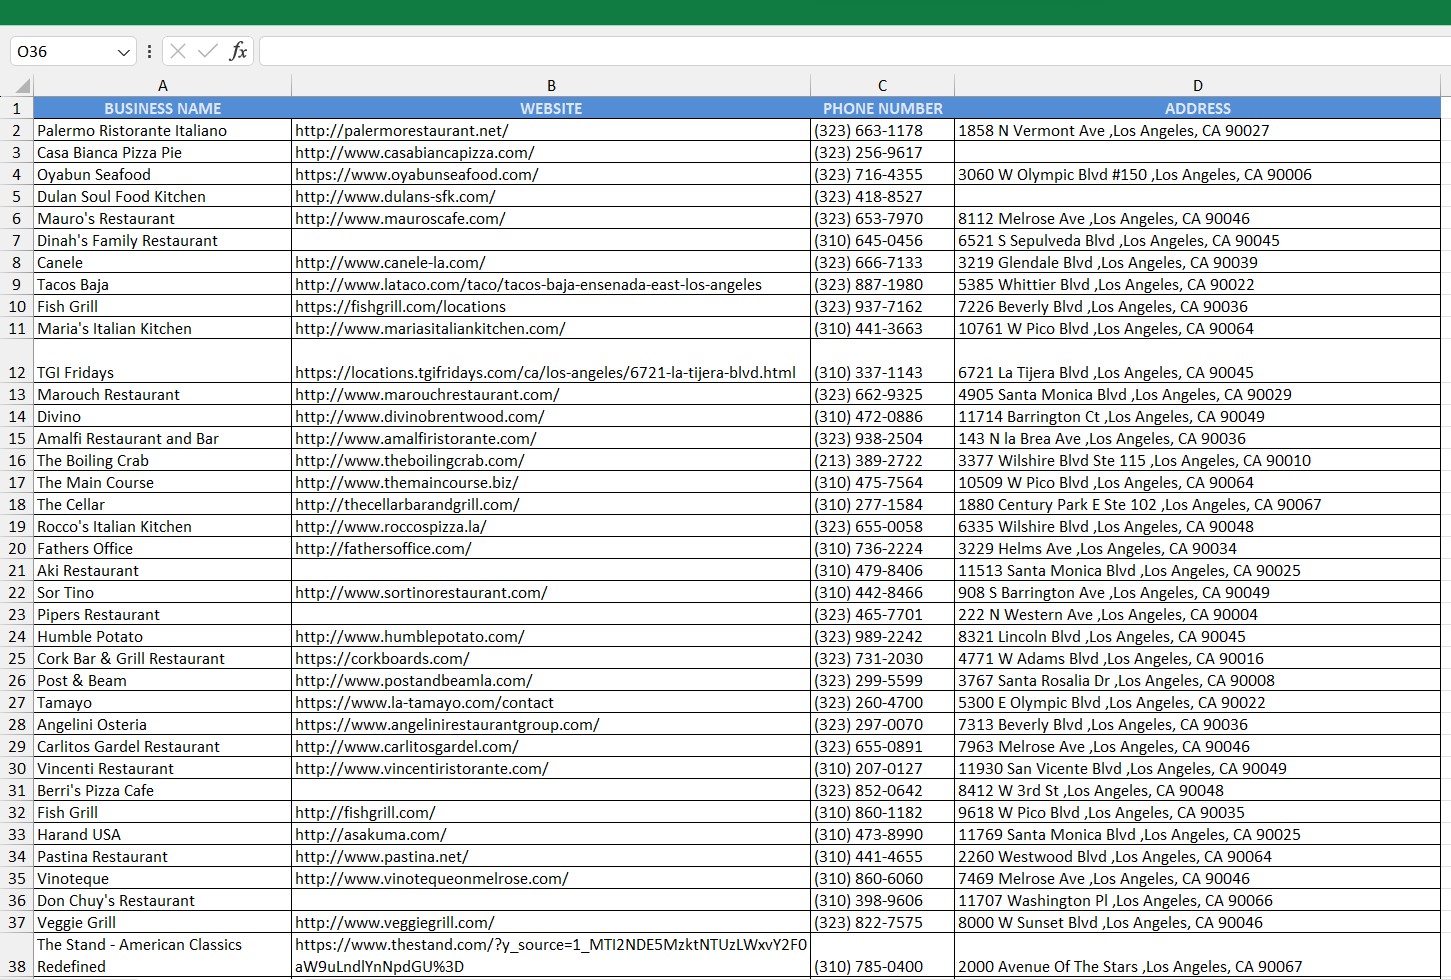Click the formula bar options dots

(x=149, y=51)
